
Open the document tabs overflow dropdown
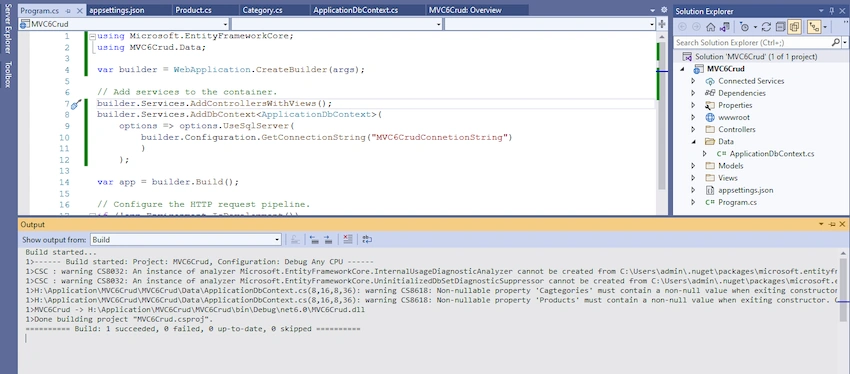tap(653, 10)
